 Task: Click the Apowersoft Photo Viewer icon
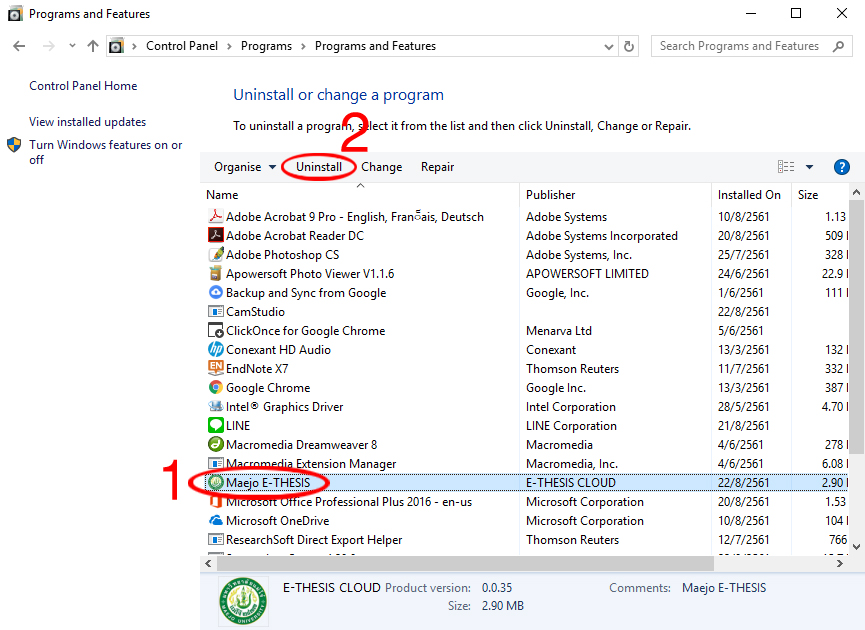[216, 274]
